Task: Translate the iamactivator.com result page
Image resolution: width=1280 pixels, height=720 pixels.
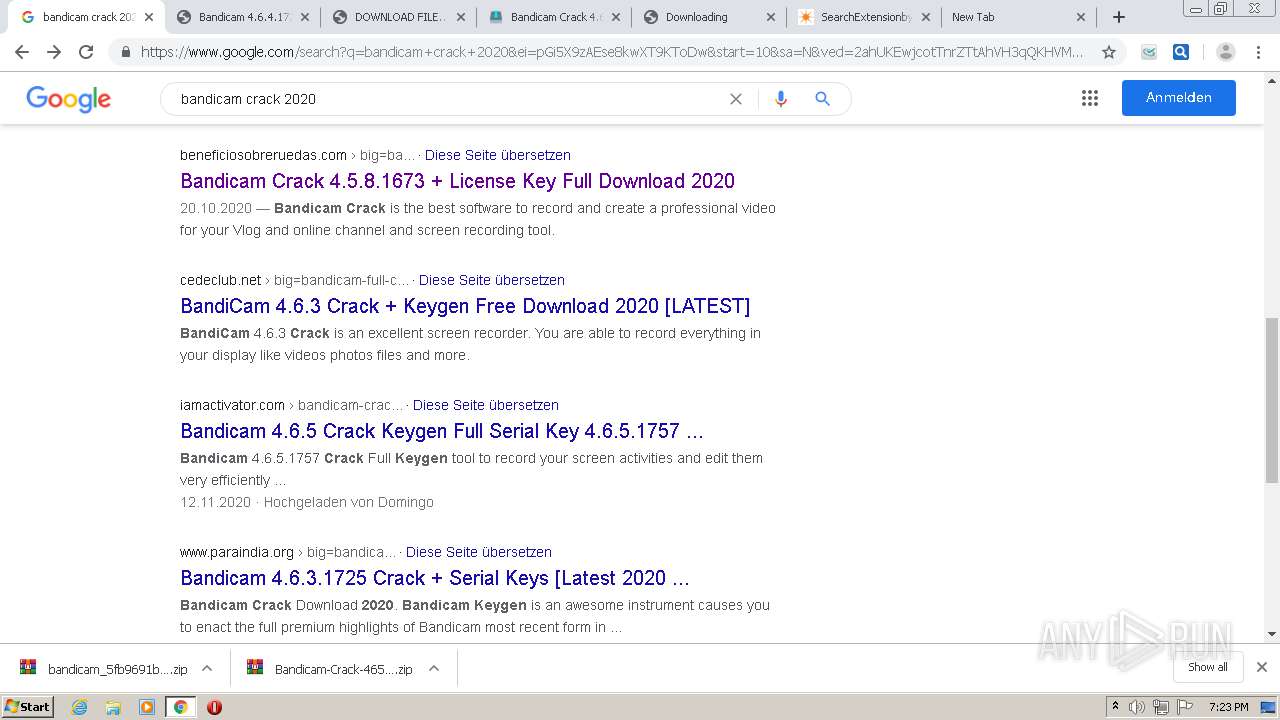Action: pyautogui.click(x=486, y=405)
